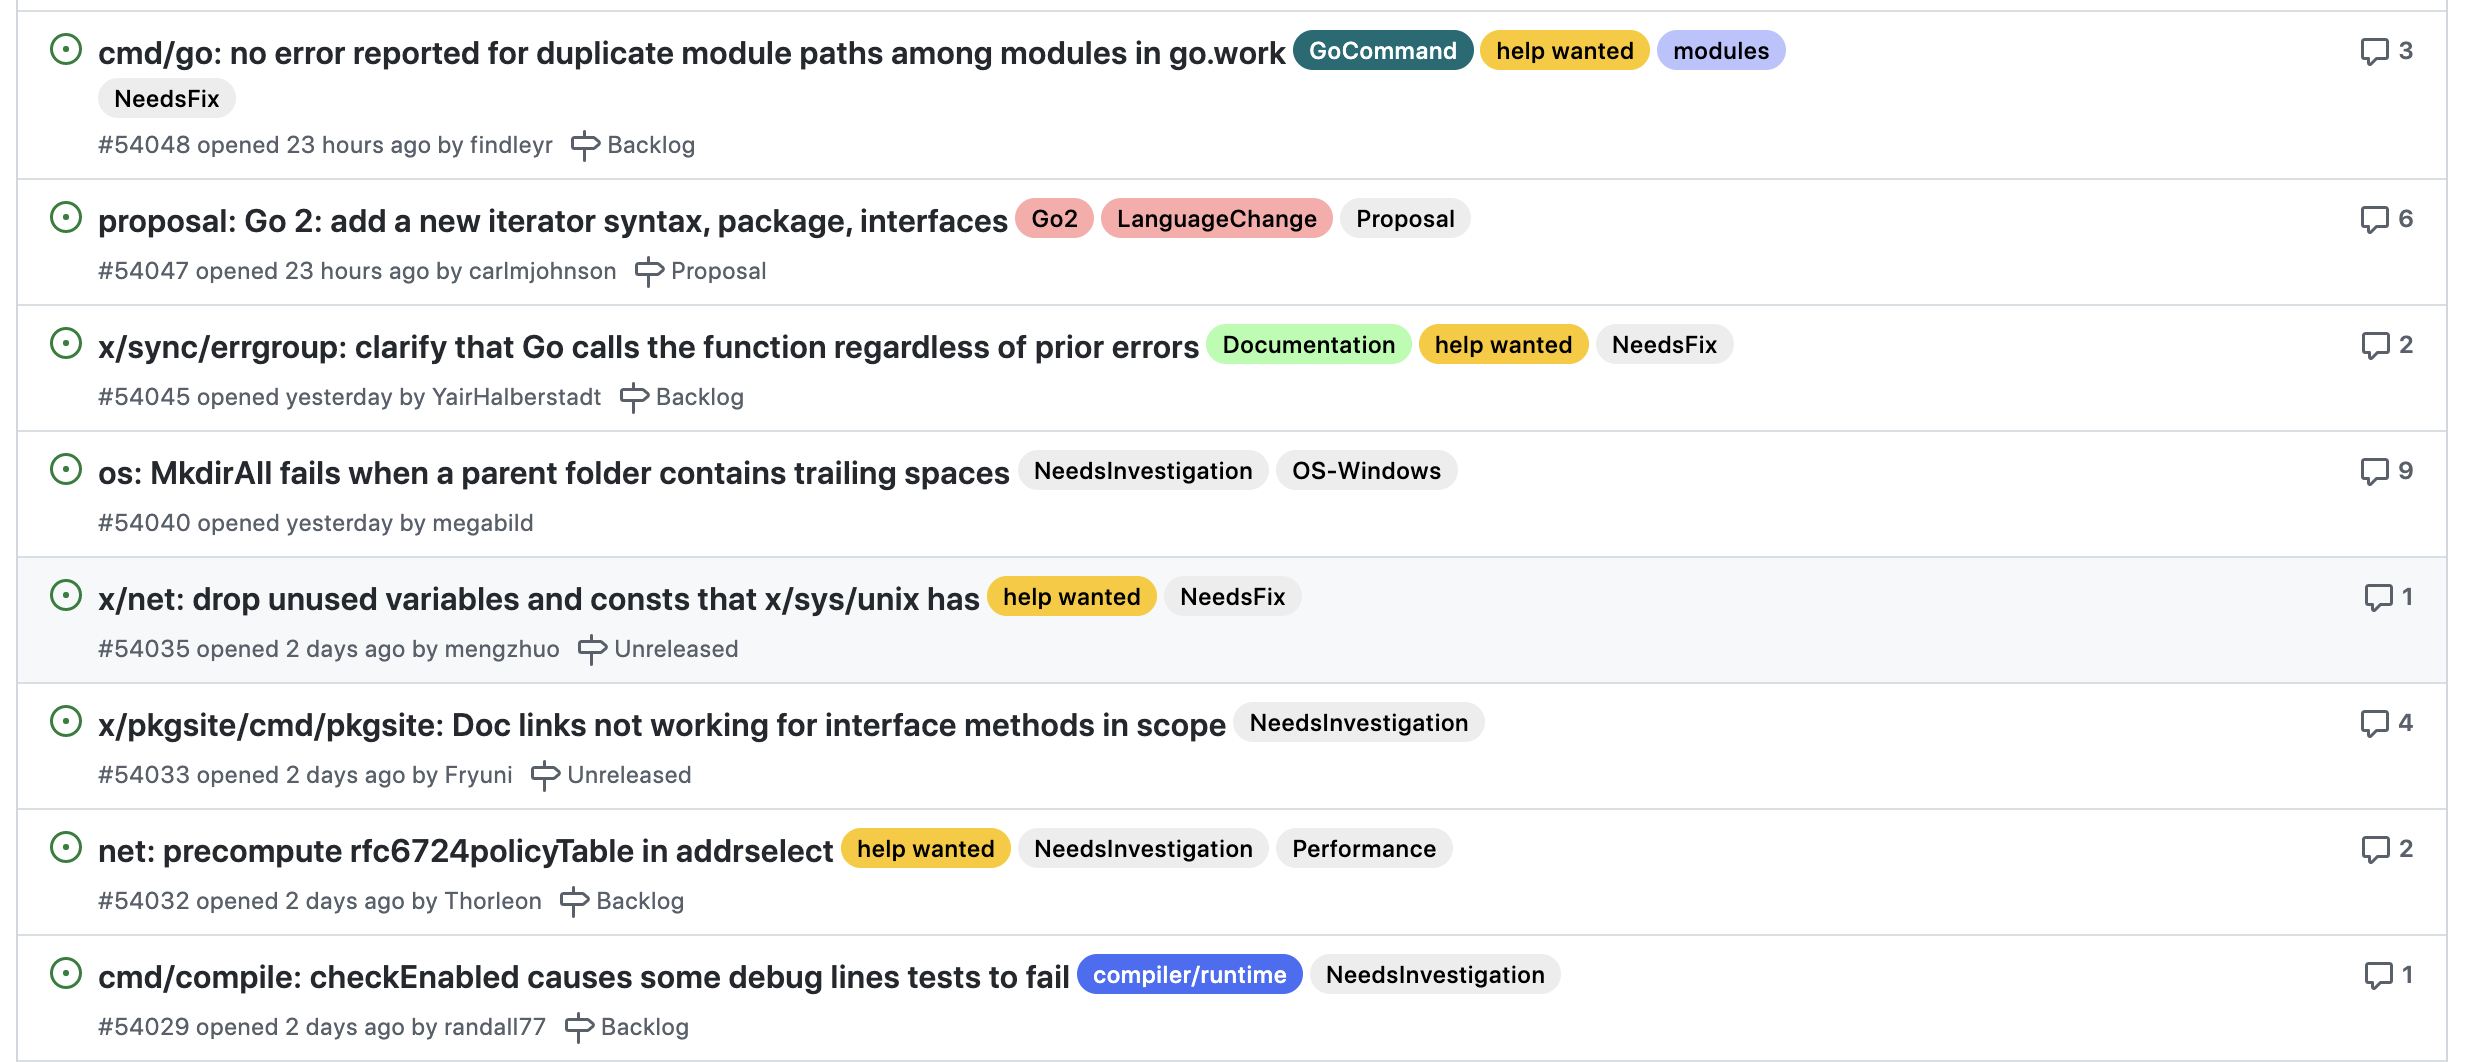Click comments icon on MkdirAll issue

(2374, 471)
